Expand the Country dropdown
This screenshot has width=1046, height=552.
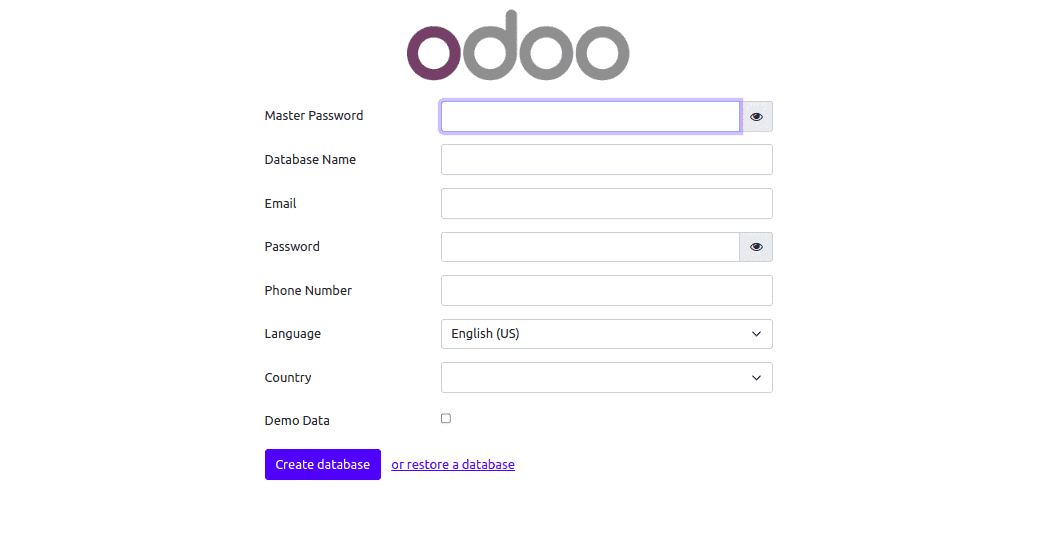(606, 378)
